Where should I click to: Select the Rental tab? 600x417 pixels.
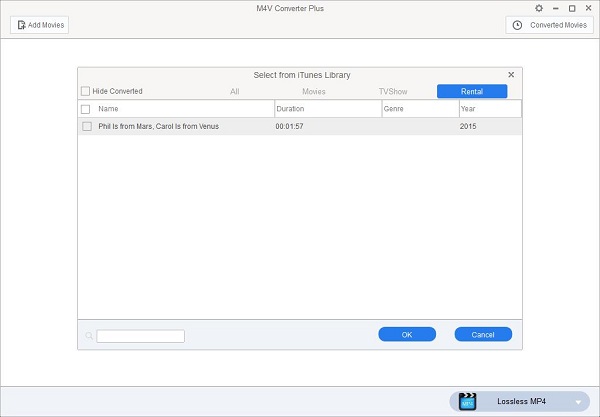(x=472, y=91)
